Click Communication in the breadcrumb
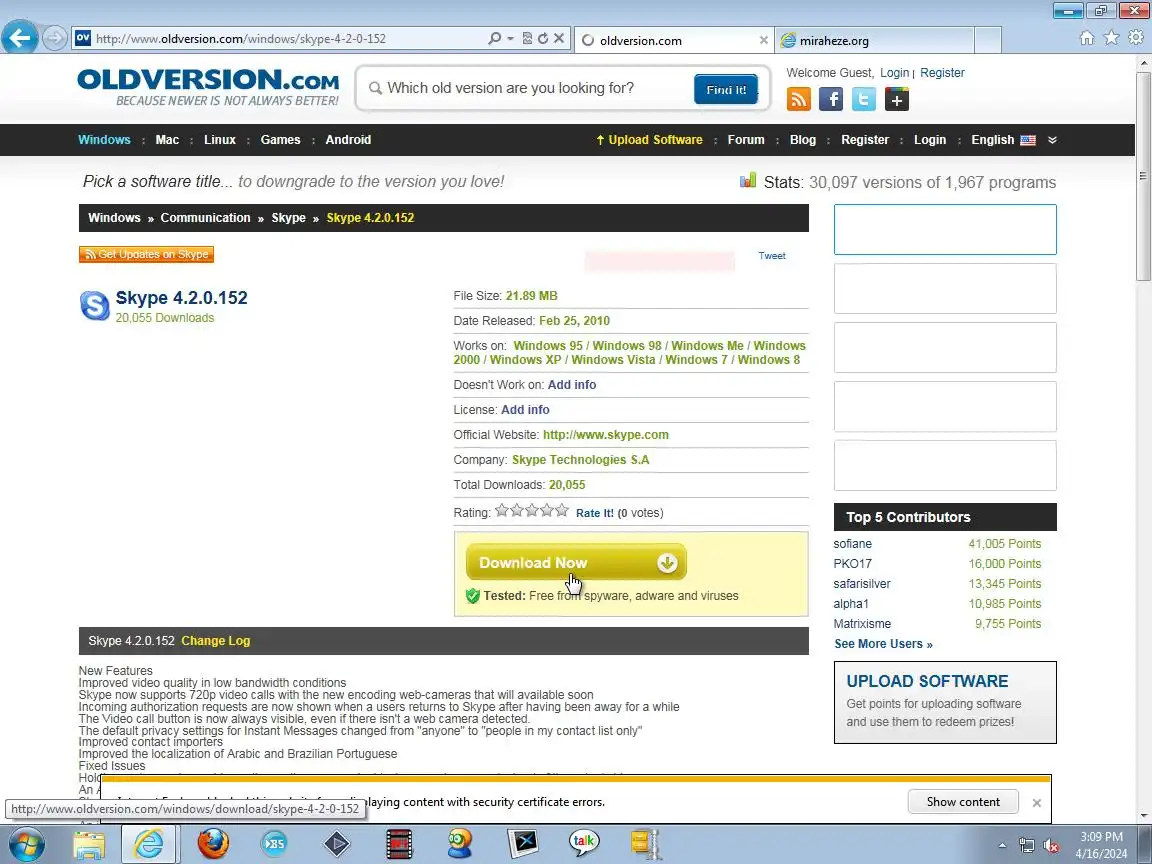 pyautogui.click(x=205, y=217)
